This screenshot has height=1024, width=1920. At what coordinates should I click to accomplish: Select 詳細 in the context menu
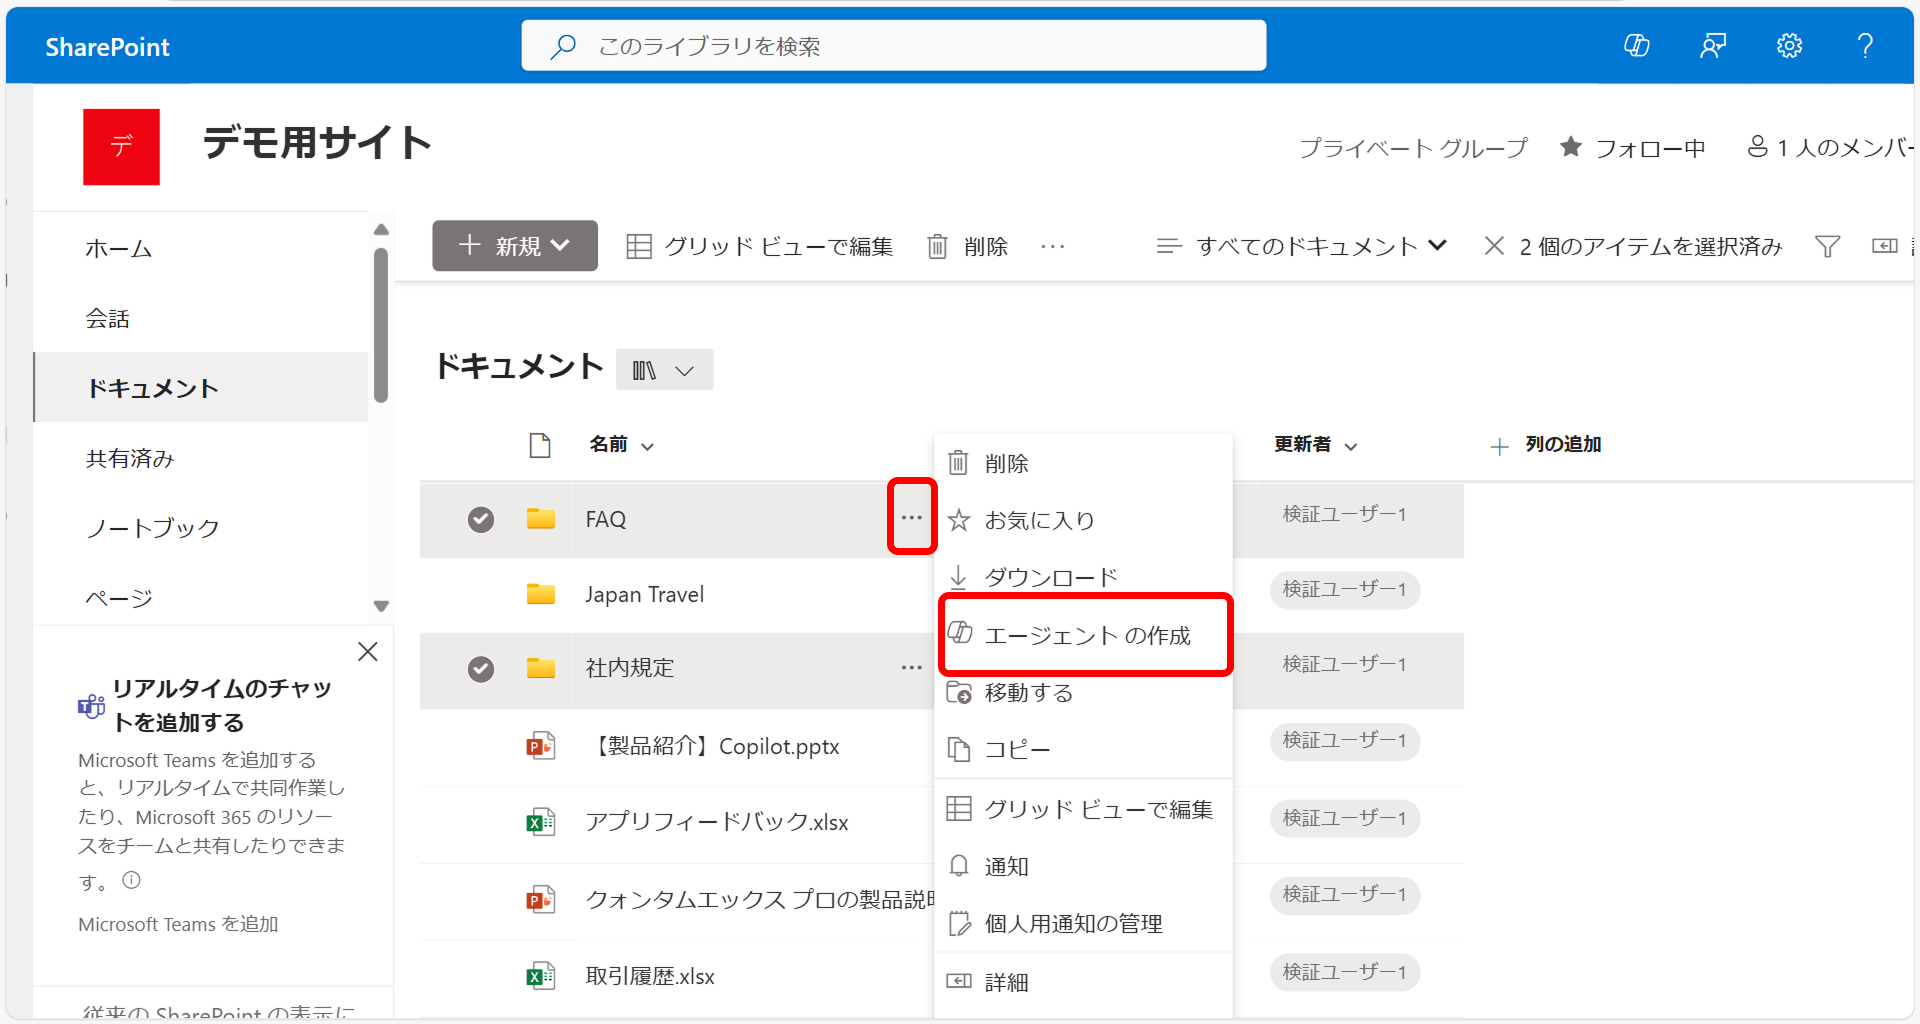1083,982
